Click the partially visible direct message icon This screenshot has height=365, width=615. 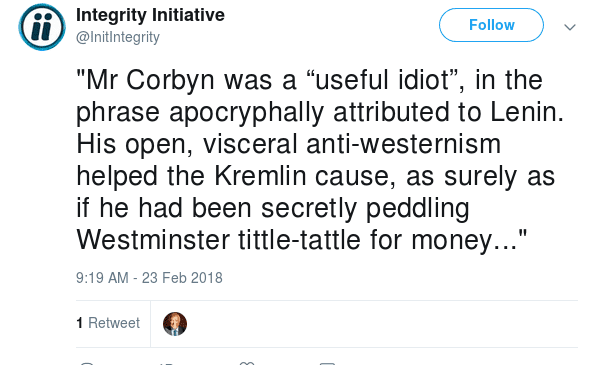[327, 363]
